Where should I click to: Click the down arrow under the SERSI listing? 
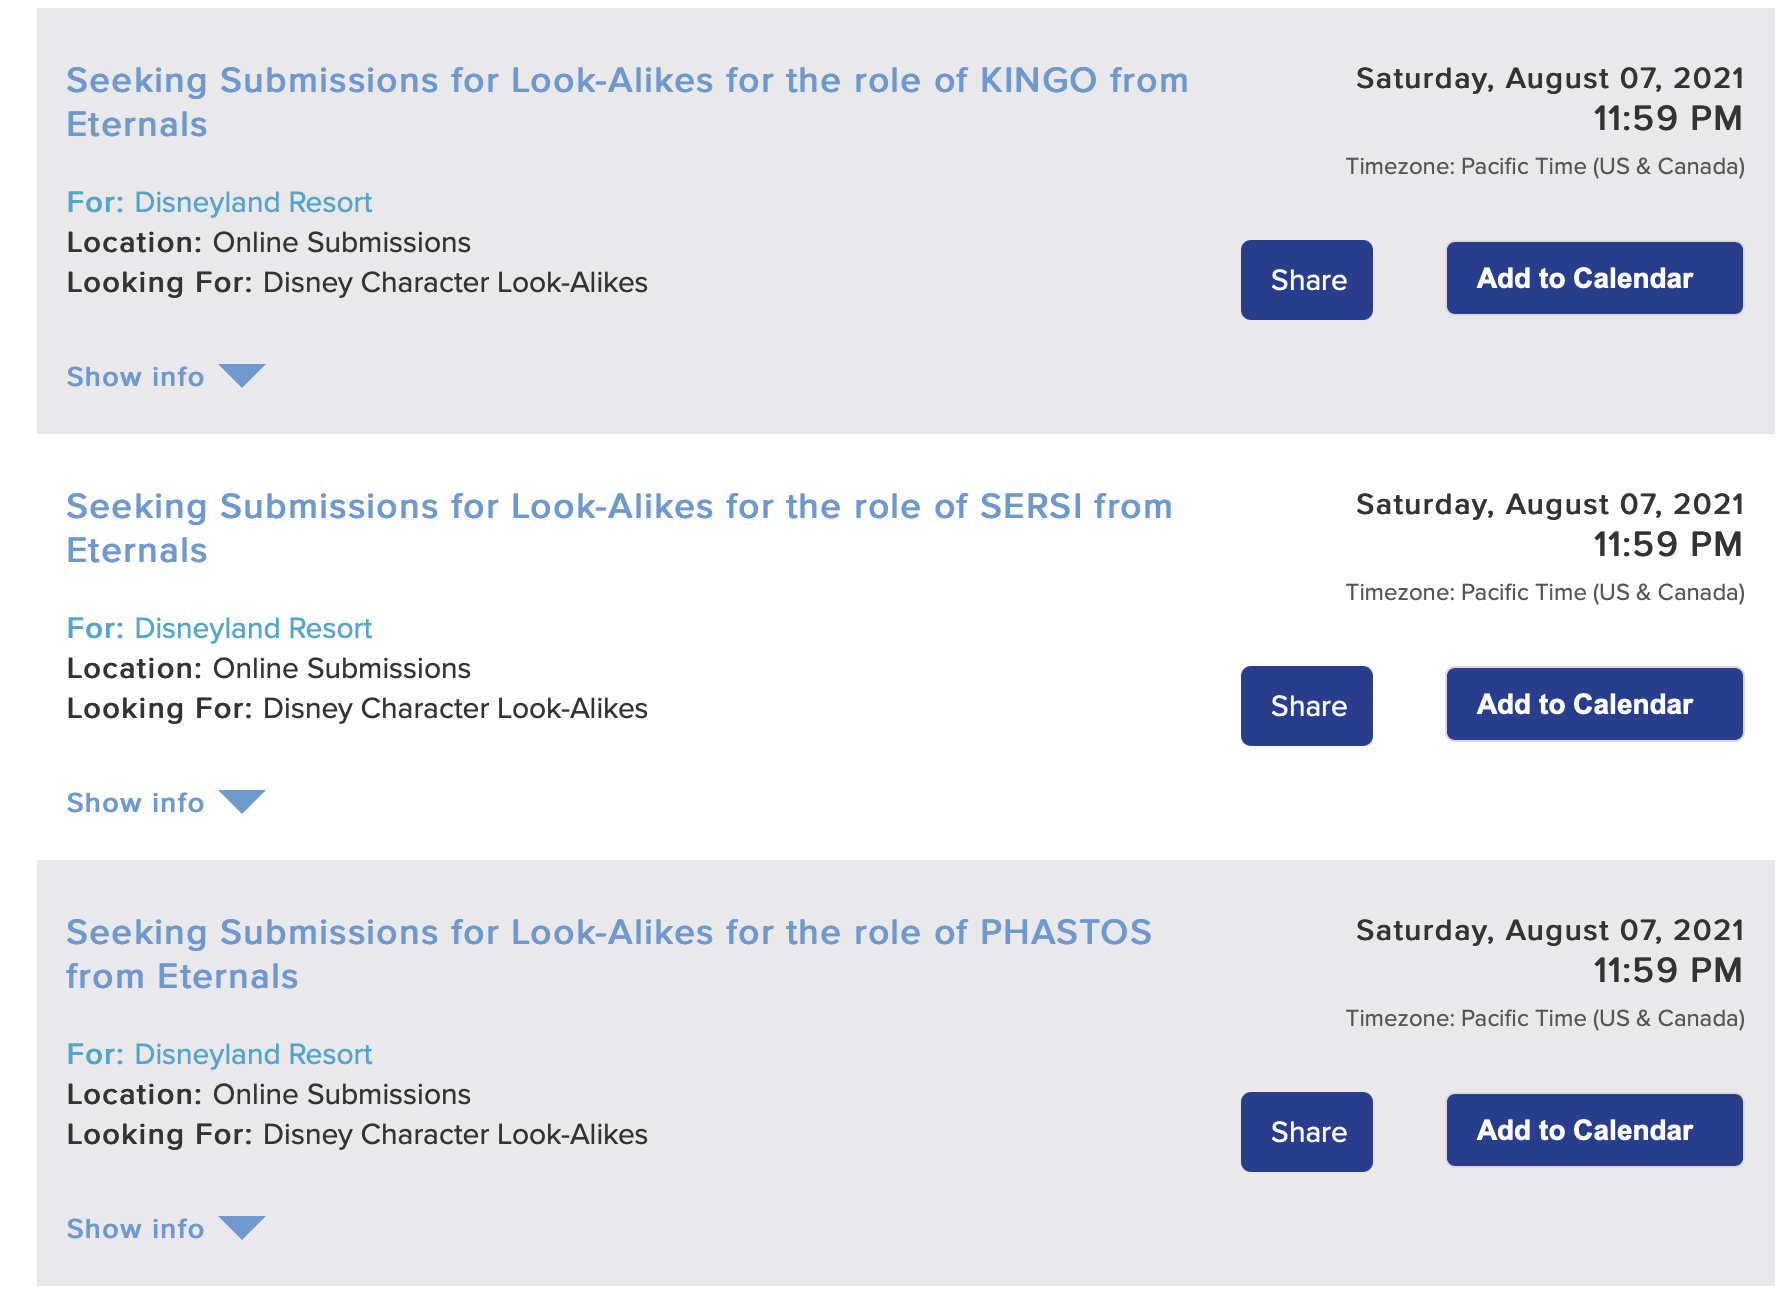(242, 802)
